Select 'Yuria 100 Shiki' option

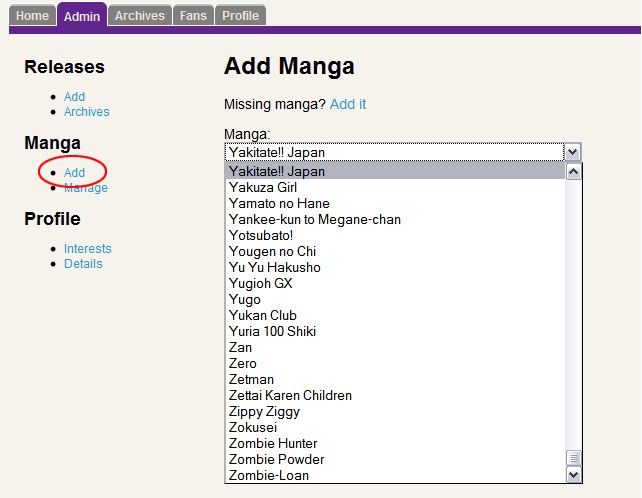click(395, 331)
